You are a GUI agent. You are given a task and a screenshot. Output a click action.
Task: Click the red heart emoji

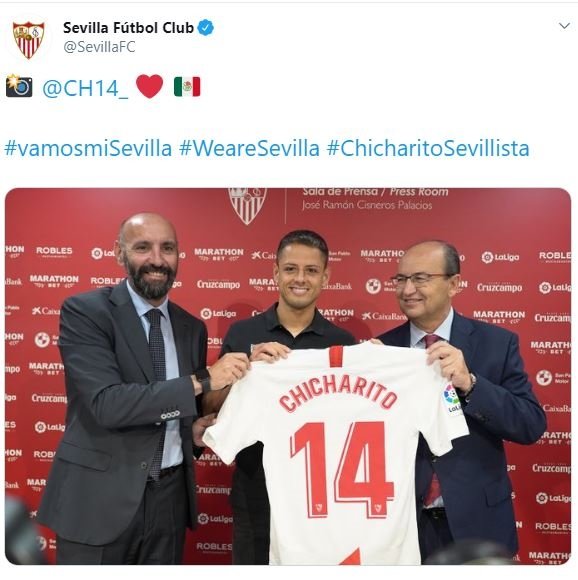tap(149, 86)
